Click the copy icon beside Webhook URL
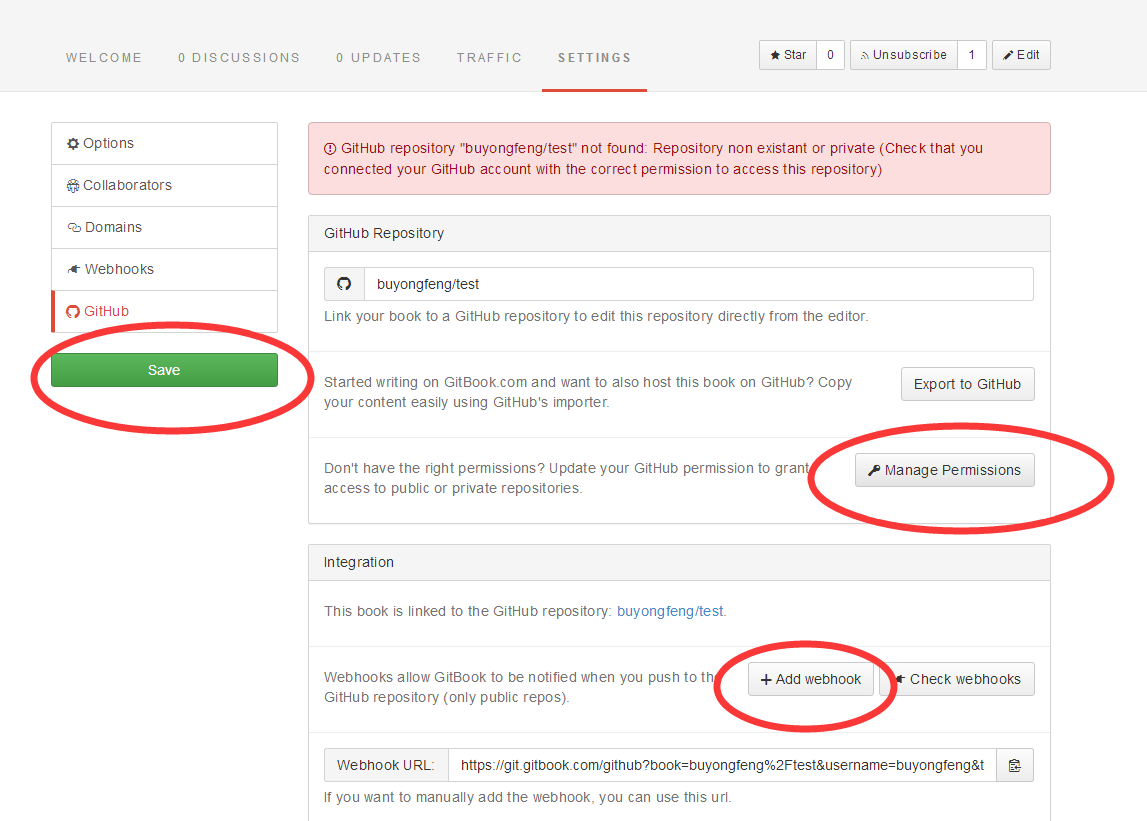 click(1015, 766)
